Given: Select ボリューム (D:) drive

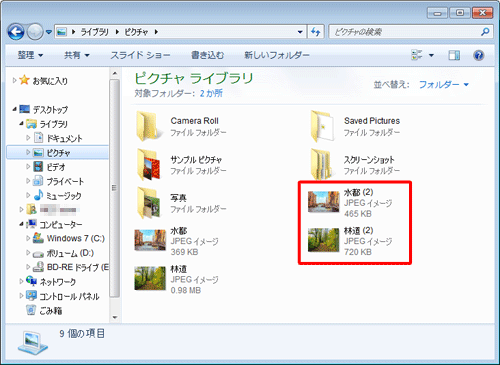Looking at the screenshot, I should [70, 253].
